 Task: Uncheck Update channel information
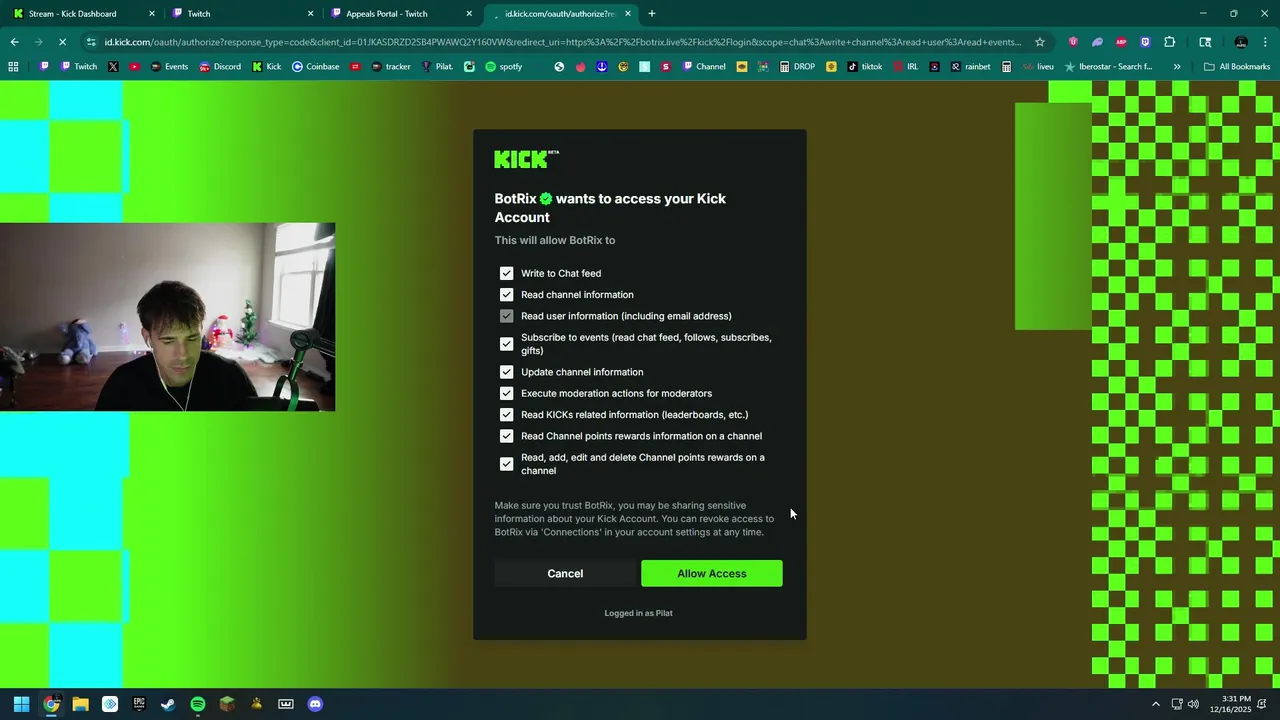point(506,372)
